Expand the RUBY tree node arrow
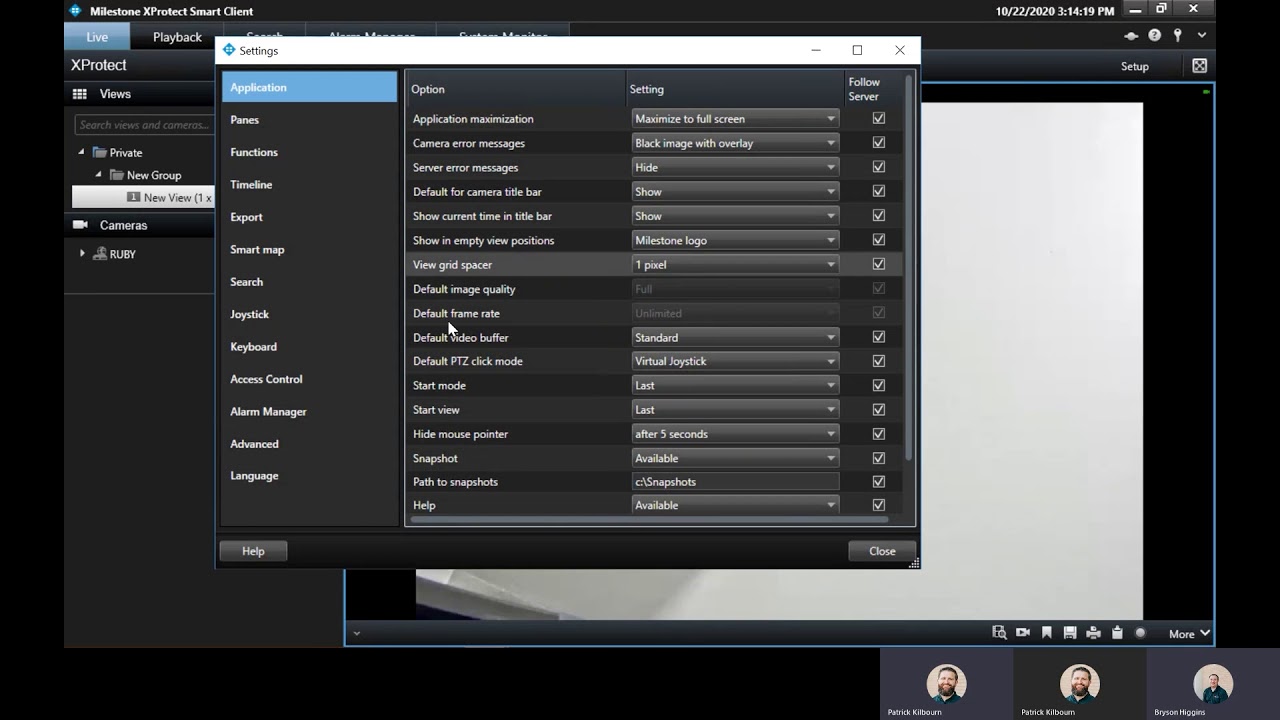 (82, 254)
